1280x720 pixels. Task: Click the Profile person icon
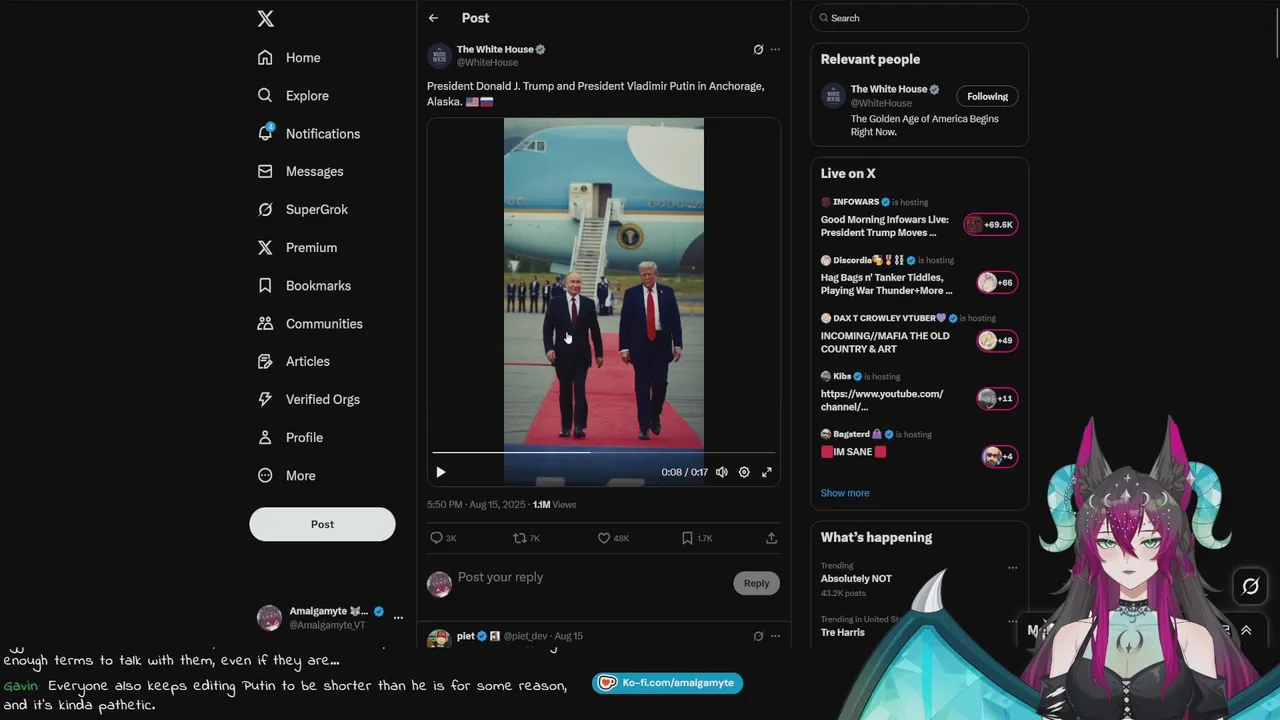(265, 438)
